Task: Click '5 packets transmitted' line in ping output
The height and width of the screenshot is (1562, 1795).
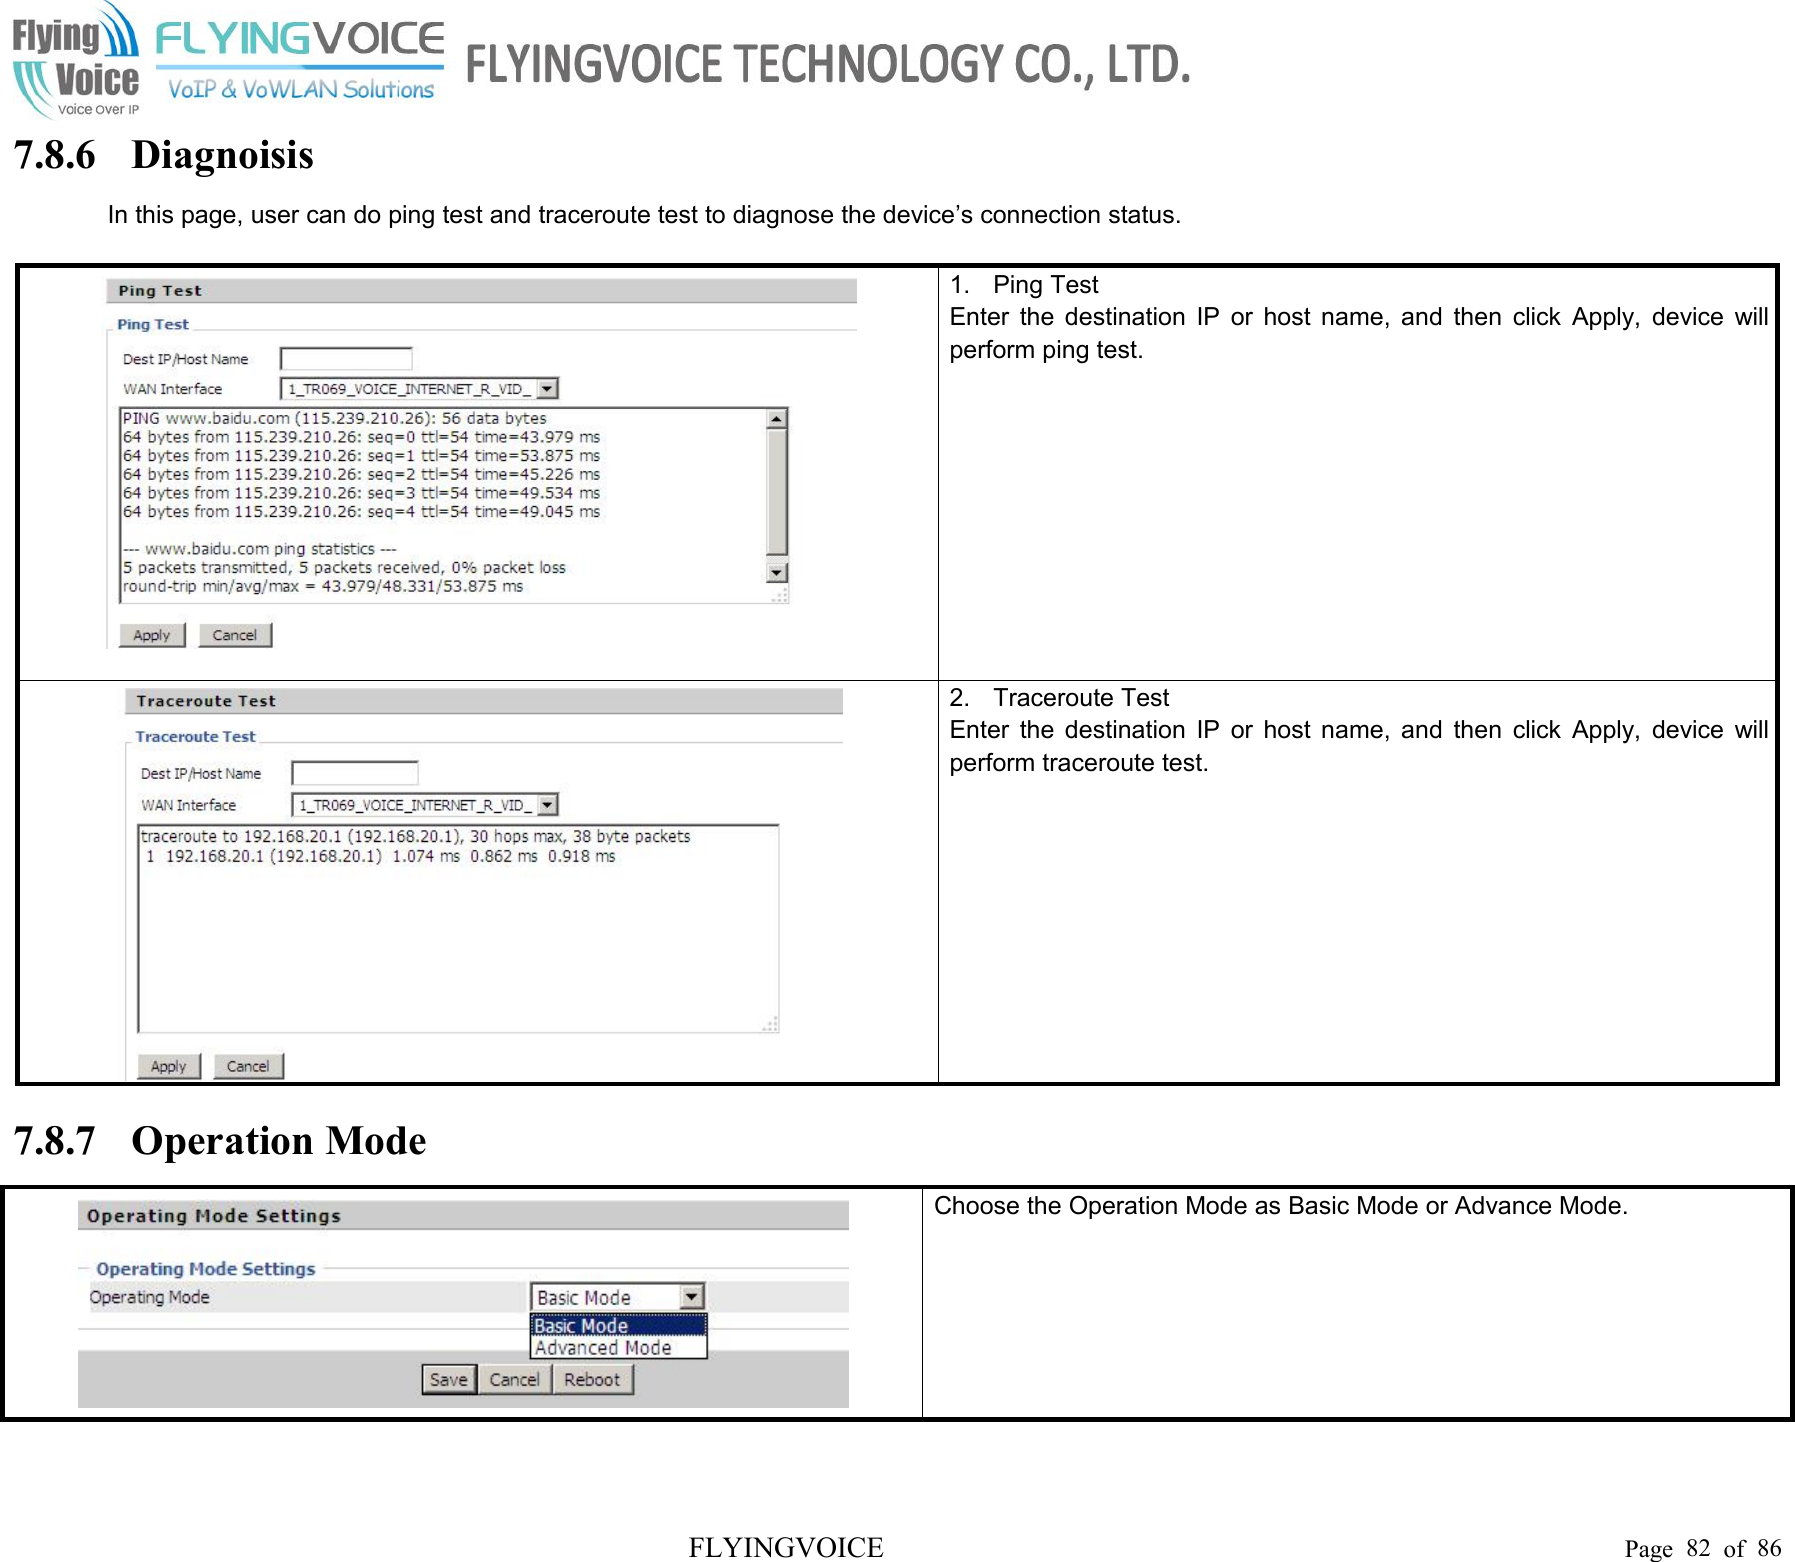Action: pyautogui.click(x=344, y=568)
